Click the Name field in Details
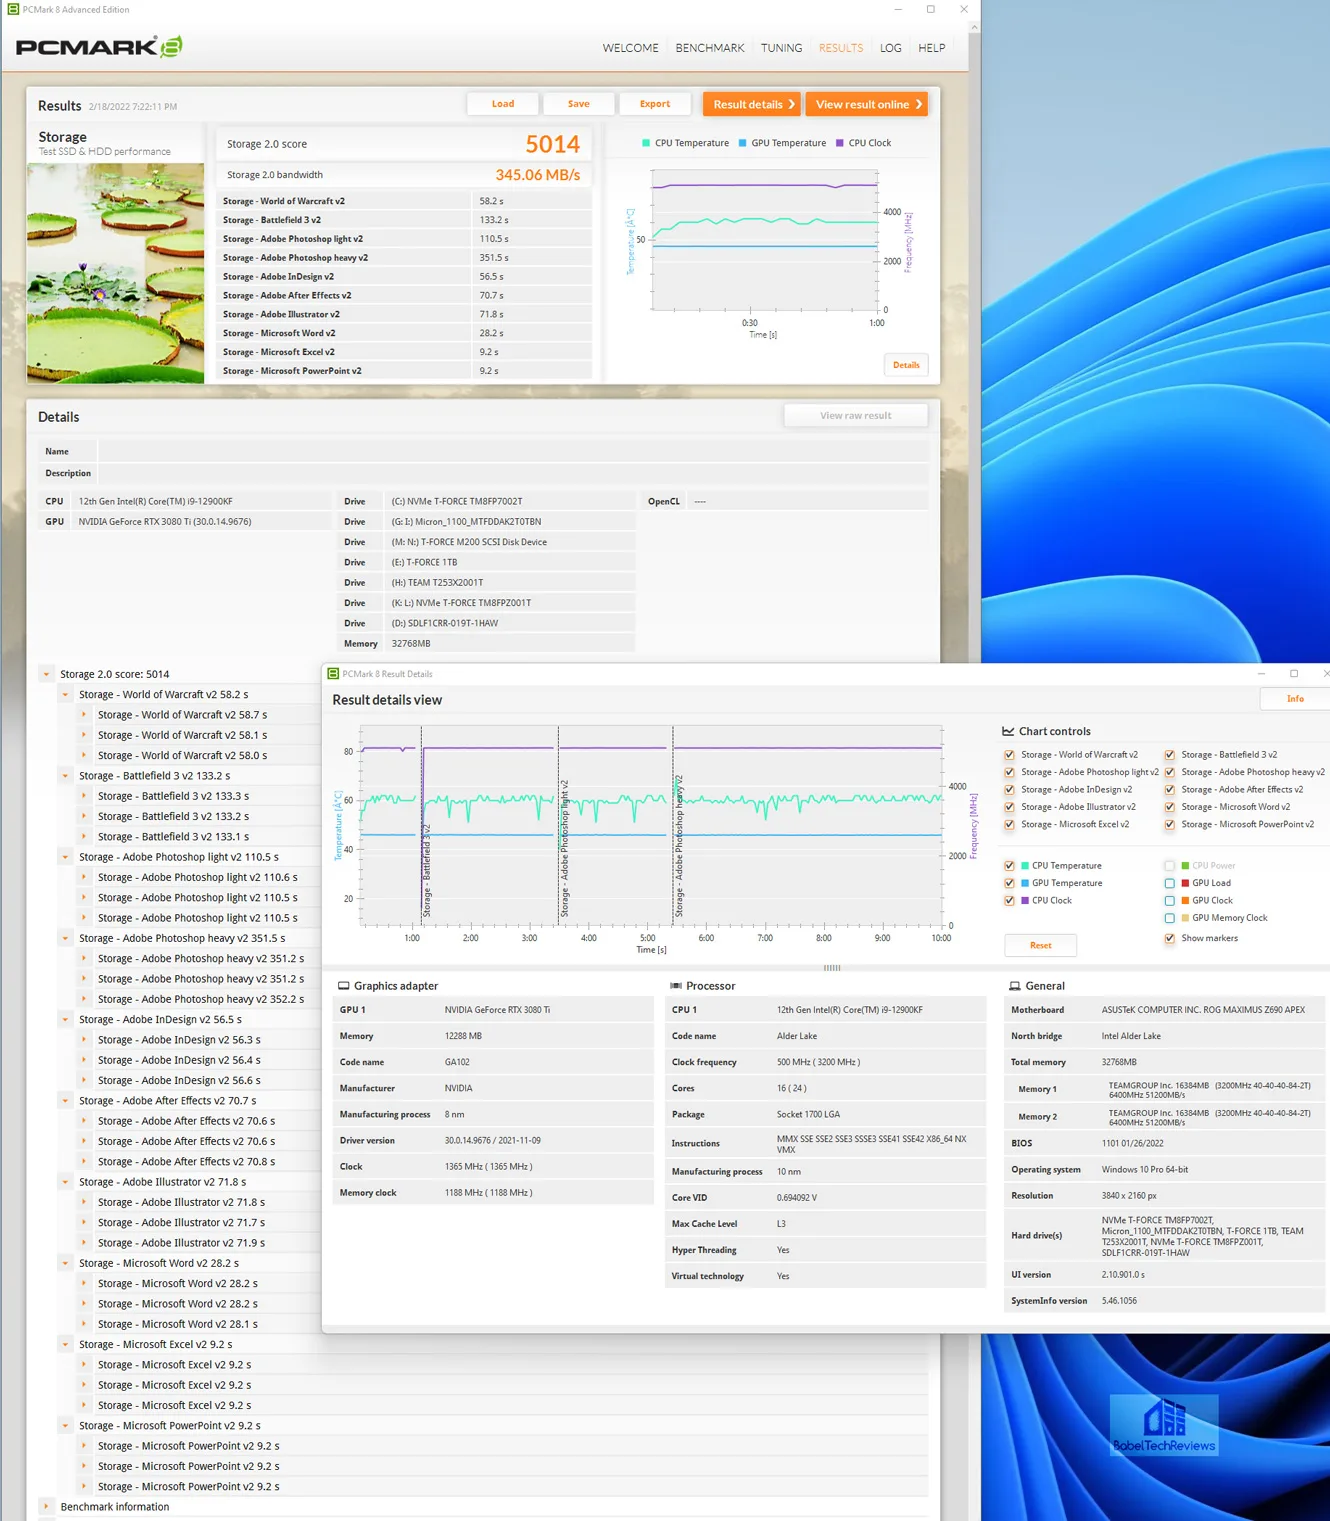Viewport: 1330px width, 1521px height. pyautogui.click(x=513, y=452)
